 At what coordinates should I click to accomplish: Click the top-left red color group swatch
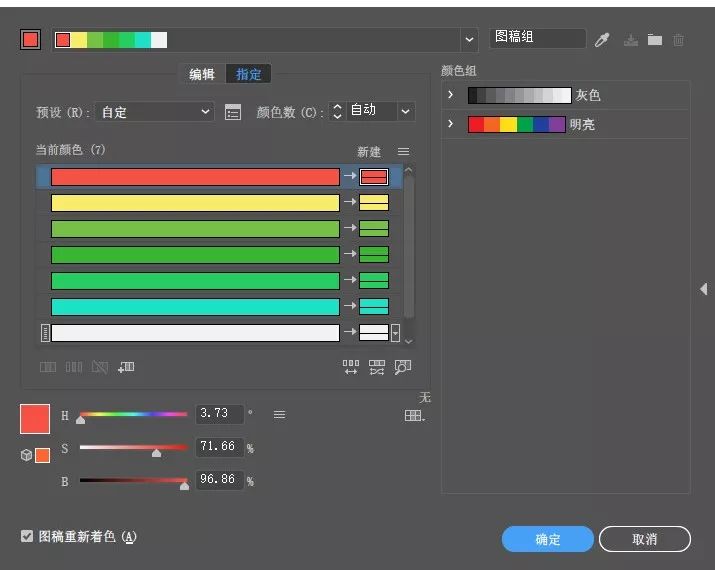click(31, 40)
